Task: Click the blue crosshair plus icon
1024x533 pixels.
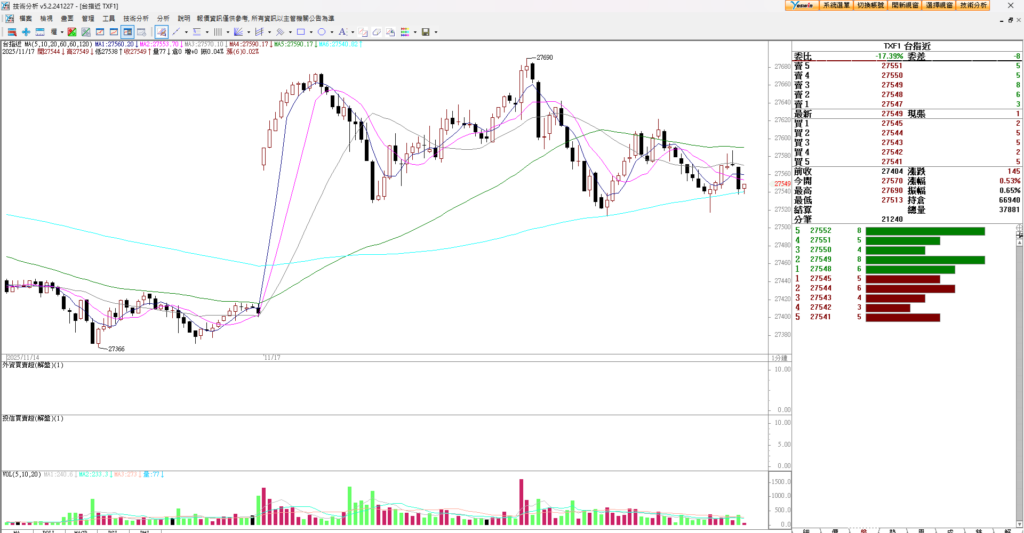Action: pos(26,32)
